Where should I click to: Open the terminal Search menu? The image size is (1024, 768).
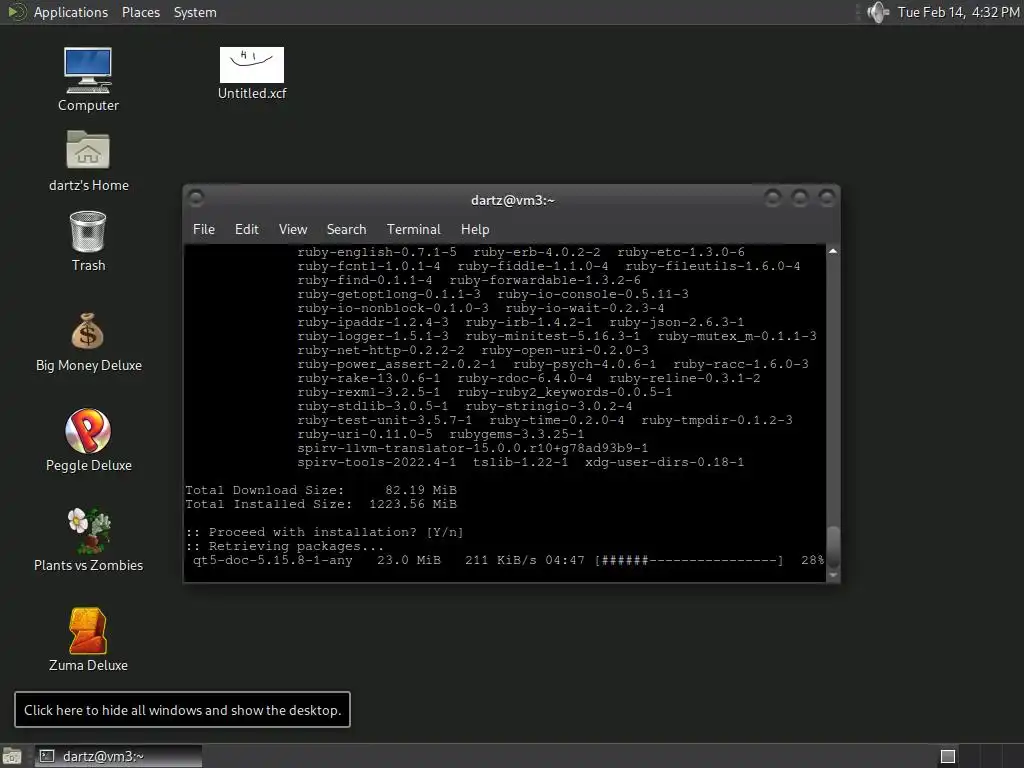[x=346, y=229]
